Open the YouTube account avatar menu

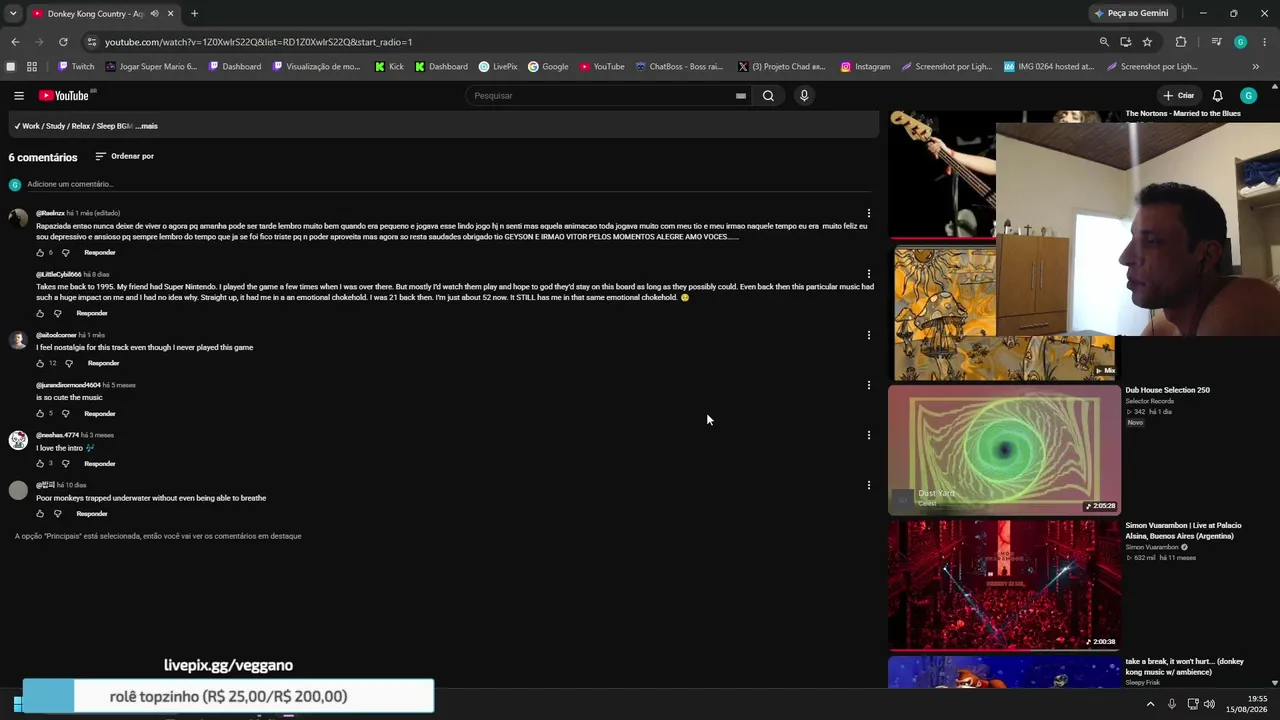[x=1248, y=96]
